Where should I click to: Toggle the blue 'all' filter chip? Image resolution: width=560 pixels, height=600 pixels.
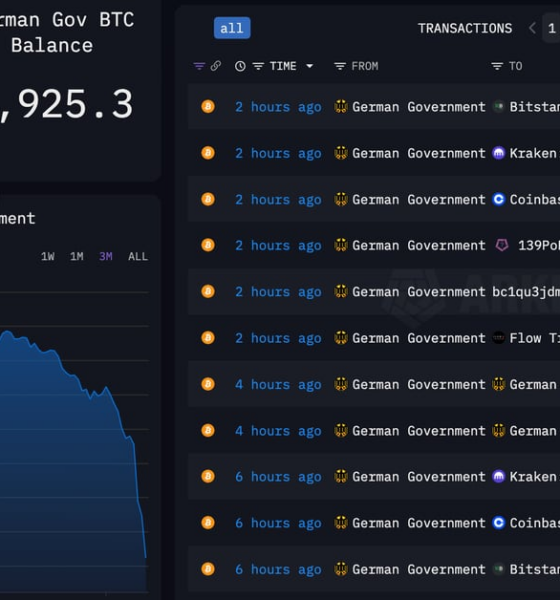(232, 28)
